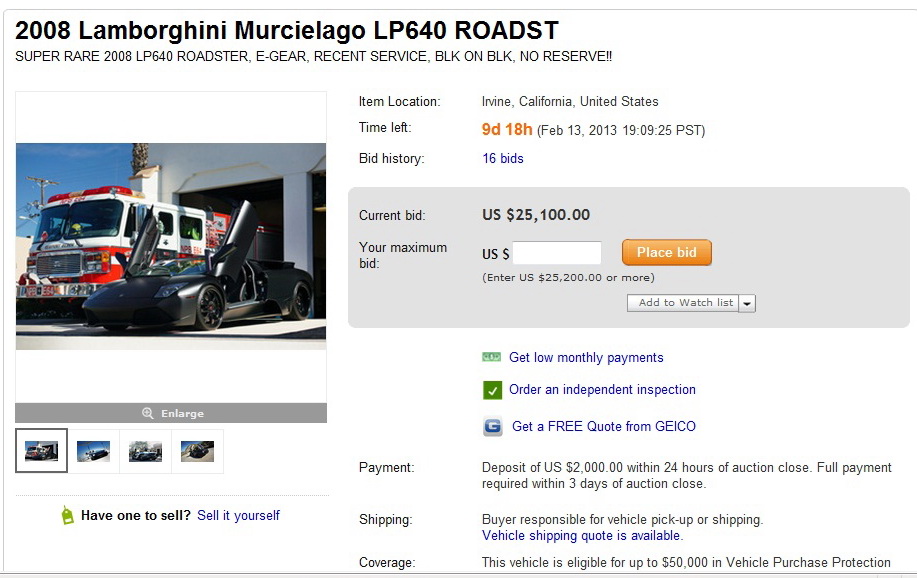Click the main Lamborghini photo
Image resolution: width=917 pixels, height=578 pixels.
(171, 246)
